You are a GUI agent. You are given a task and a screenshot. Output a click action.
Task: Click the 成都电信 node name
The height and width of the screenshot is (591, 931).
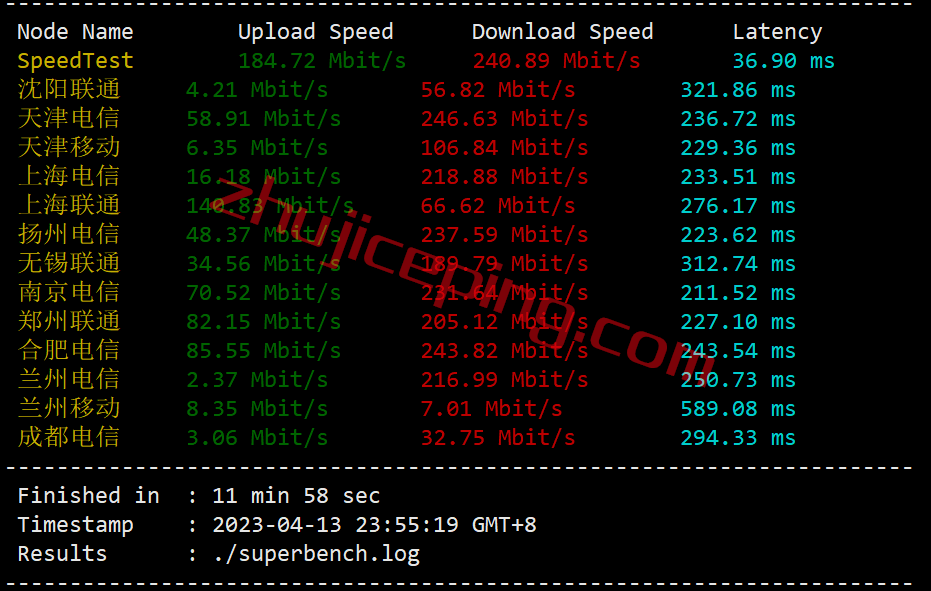(69, 438)
